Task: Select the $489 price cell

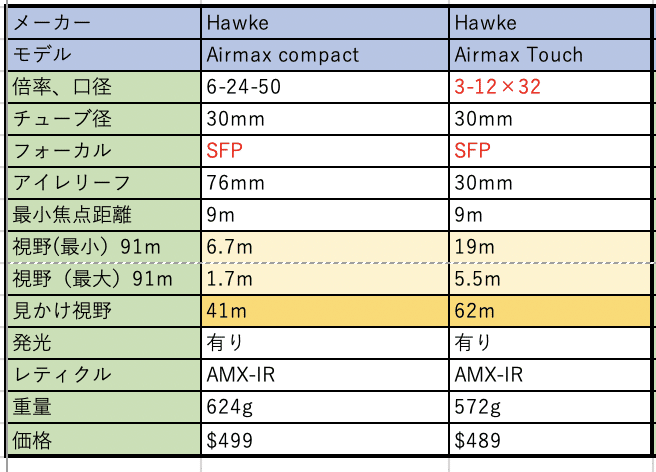Action: 550,439
